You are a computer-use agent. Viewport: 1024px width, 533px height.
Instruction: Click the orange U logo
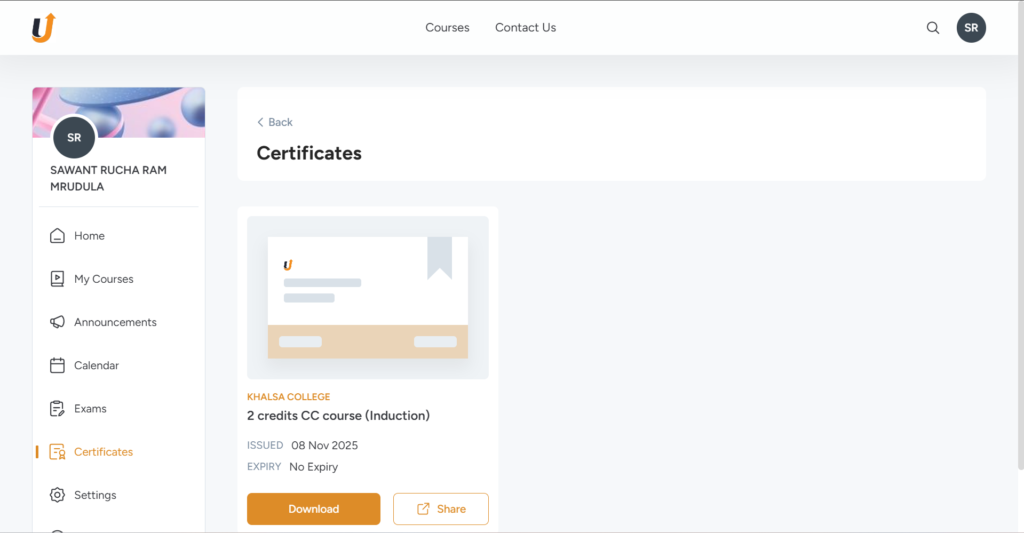(x=43, y=28)
